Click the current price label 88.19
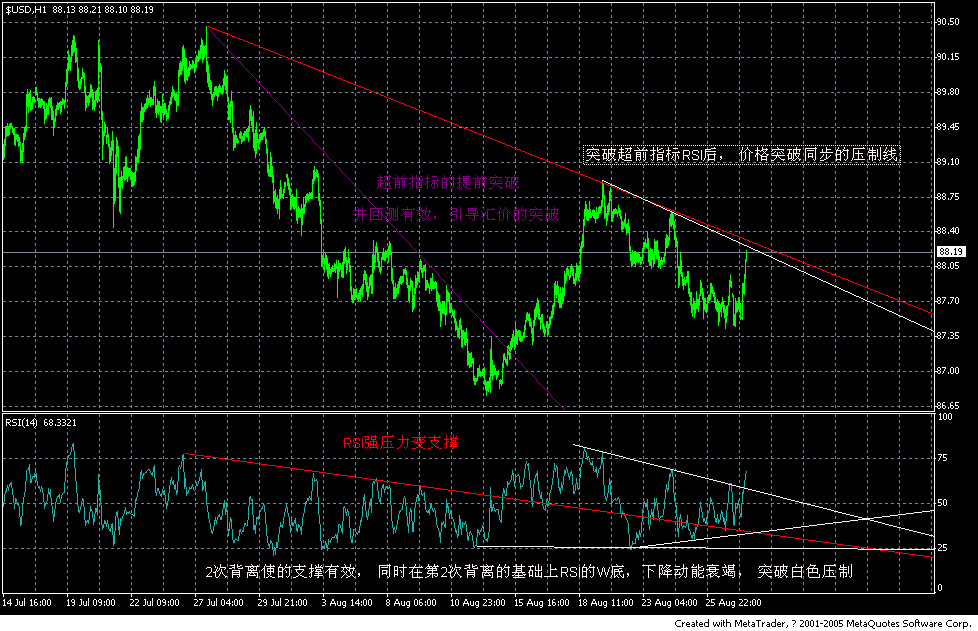Screen dimensions: 978x631 tap(951, 252)
